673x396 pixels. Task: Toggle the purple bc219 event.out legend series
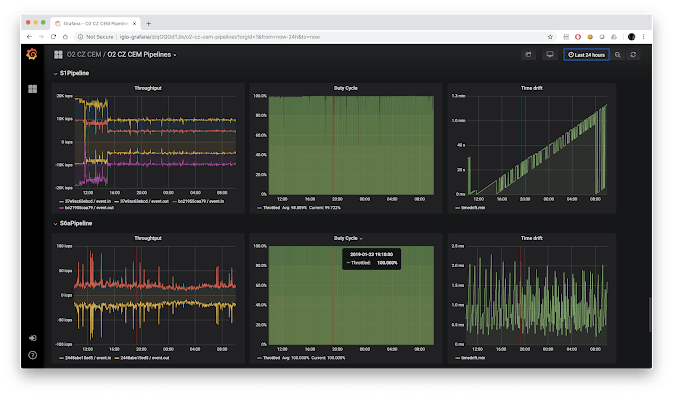coord(89,208)
